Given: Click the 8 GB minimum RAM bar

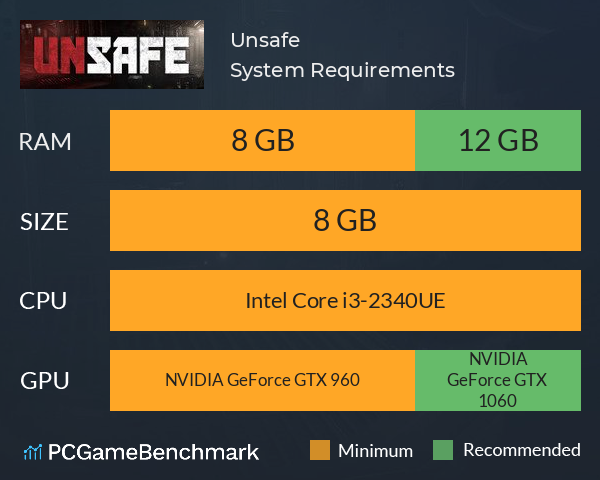Looking at the screenshot, I should tap(262, 140).
